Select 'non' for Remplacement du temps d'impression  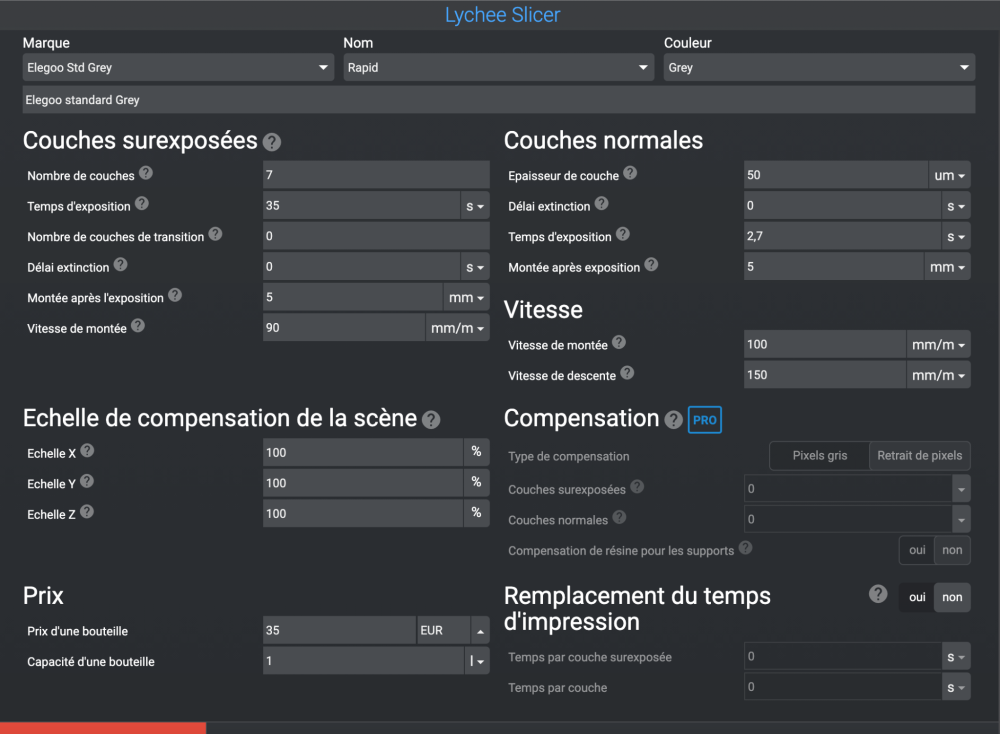952,597
